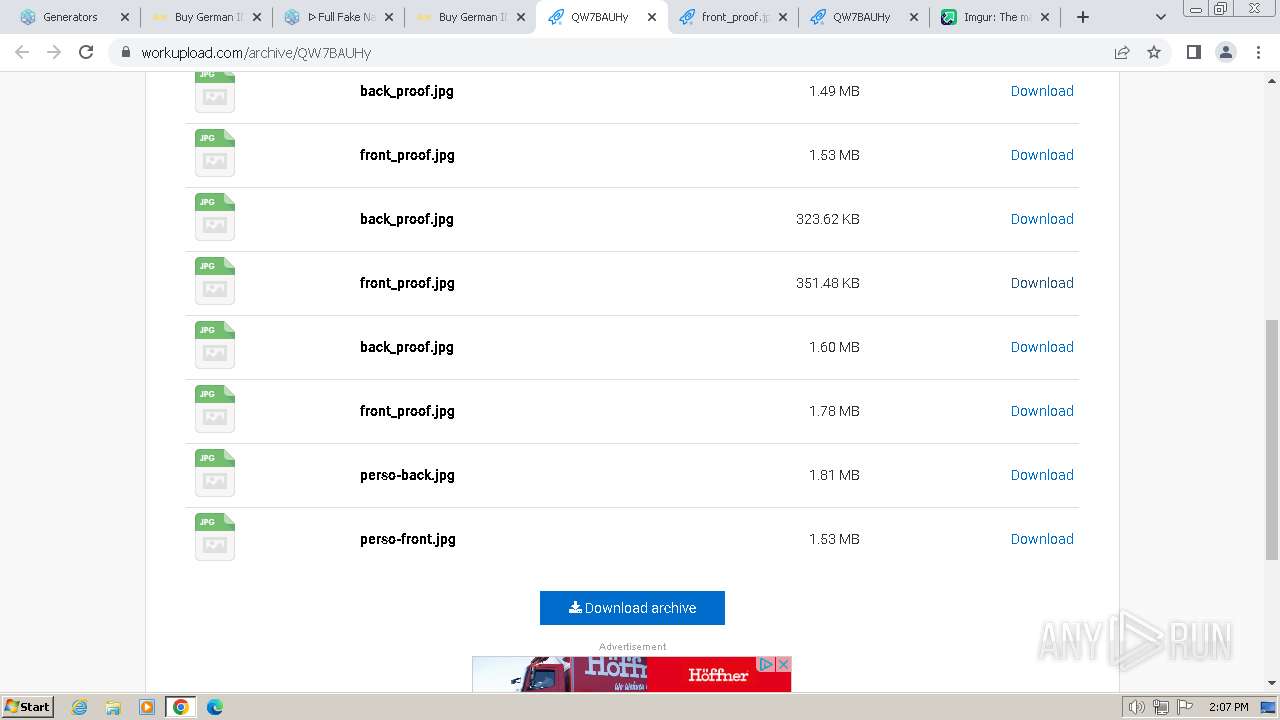Close the ad with the X icon
The width and height of the screenshot is (1280, 720).
click(x=784, y=664)
